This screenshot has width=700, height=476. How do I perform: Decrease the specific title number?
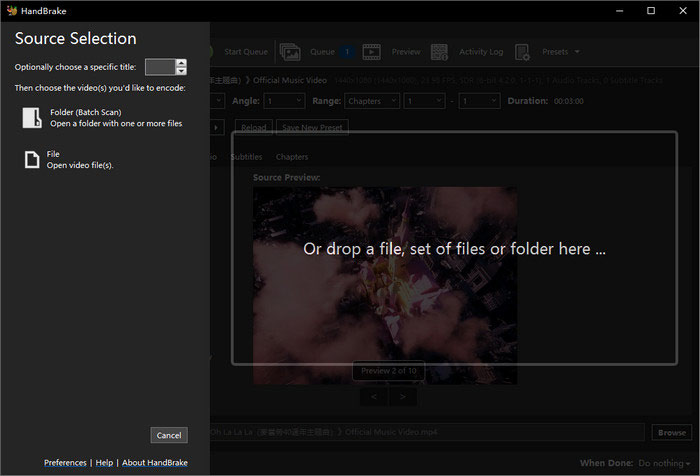181,71
